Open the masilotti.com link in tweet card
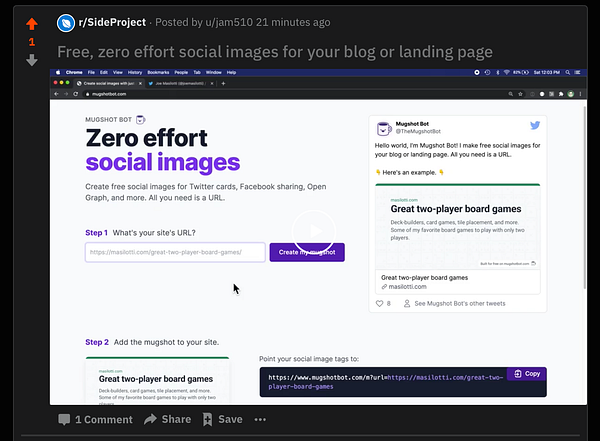Viewport: 600px width, 441px height. coord(404,287)
